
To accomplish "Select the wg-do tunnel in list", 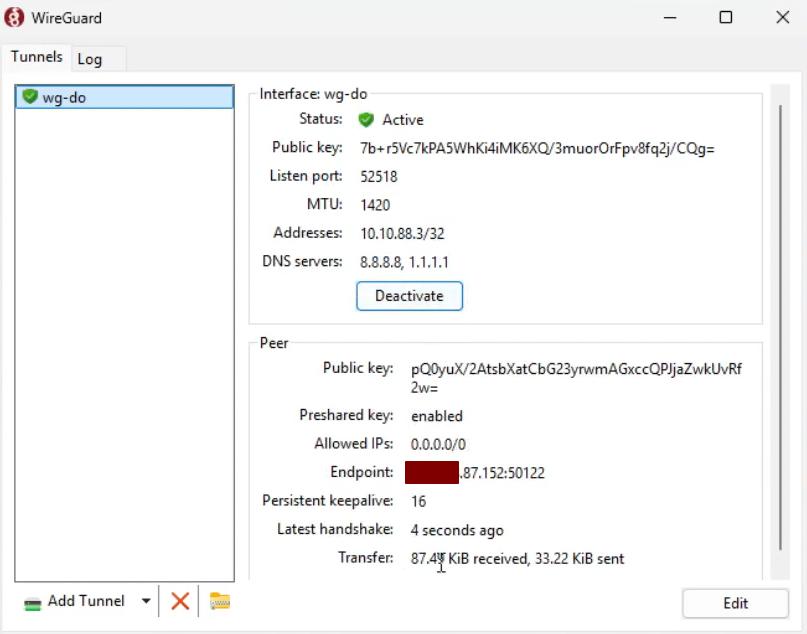I will [125, 97].
